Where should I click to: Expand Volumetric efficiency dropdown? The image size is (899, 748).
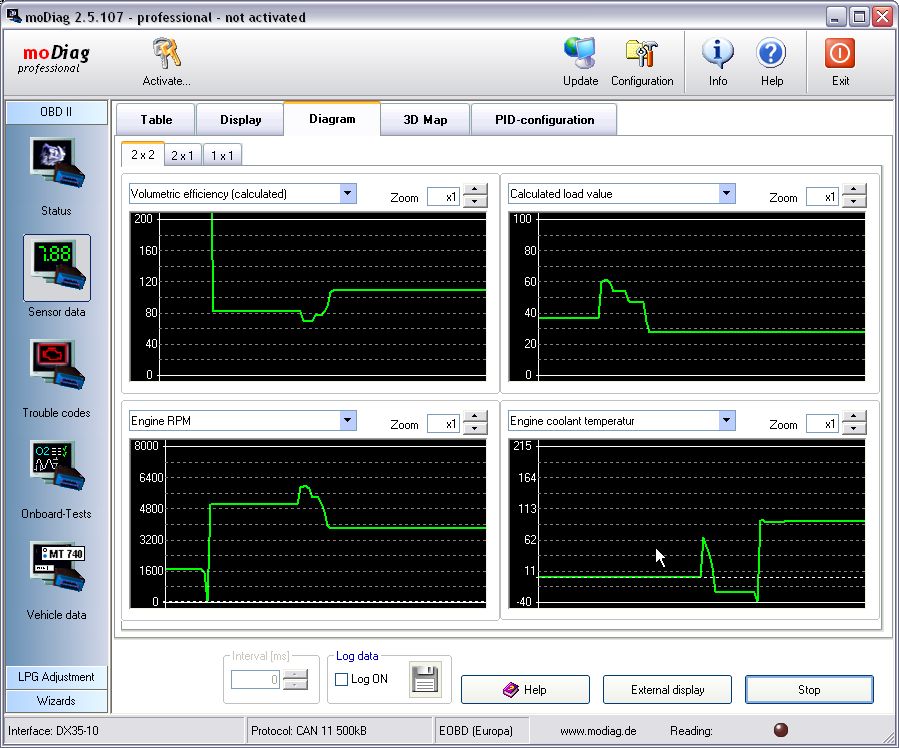click(x=347, y=194)
